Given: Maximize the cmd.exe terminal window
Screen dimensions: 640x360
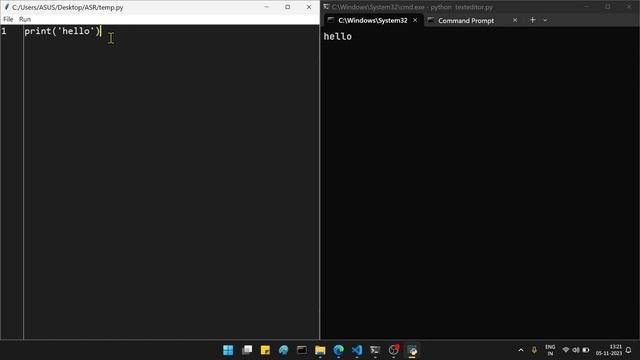Looking at the screenshot, I should [x=608, y=7].
